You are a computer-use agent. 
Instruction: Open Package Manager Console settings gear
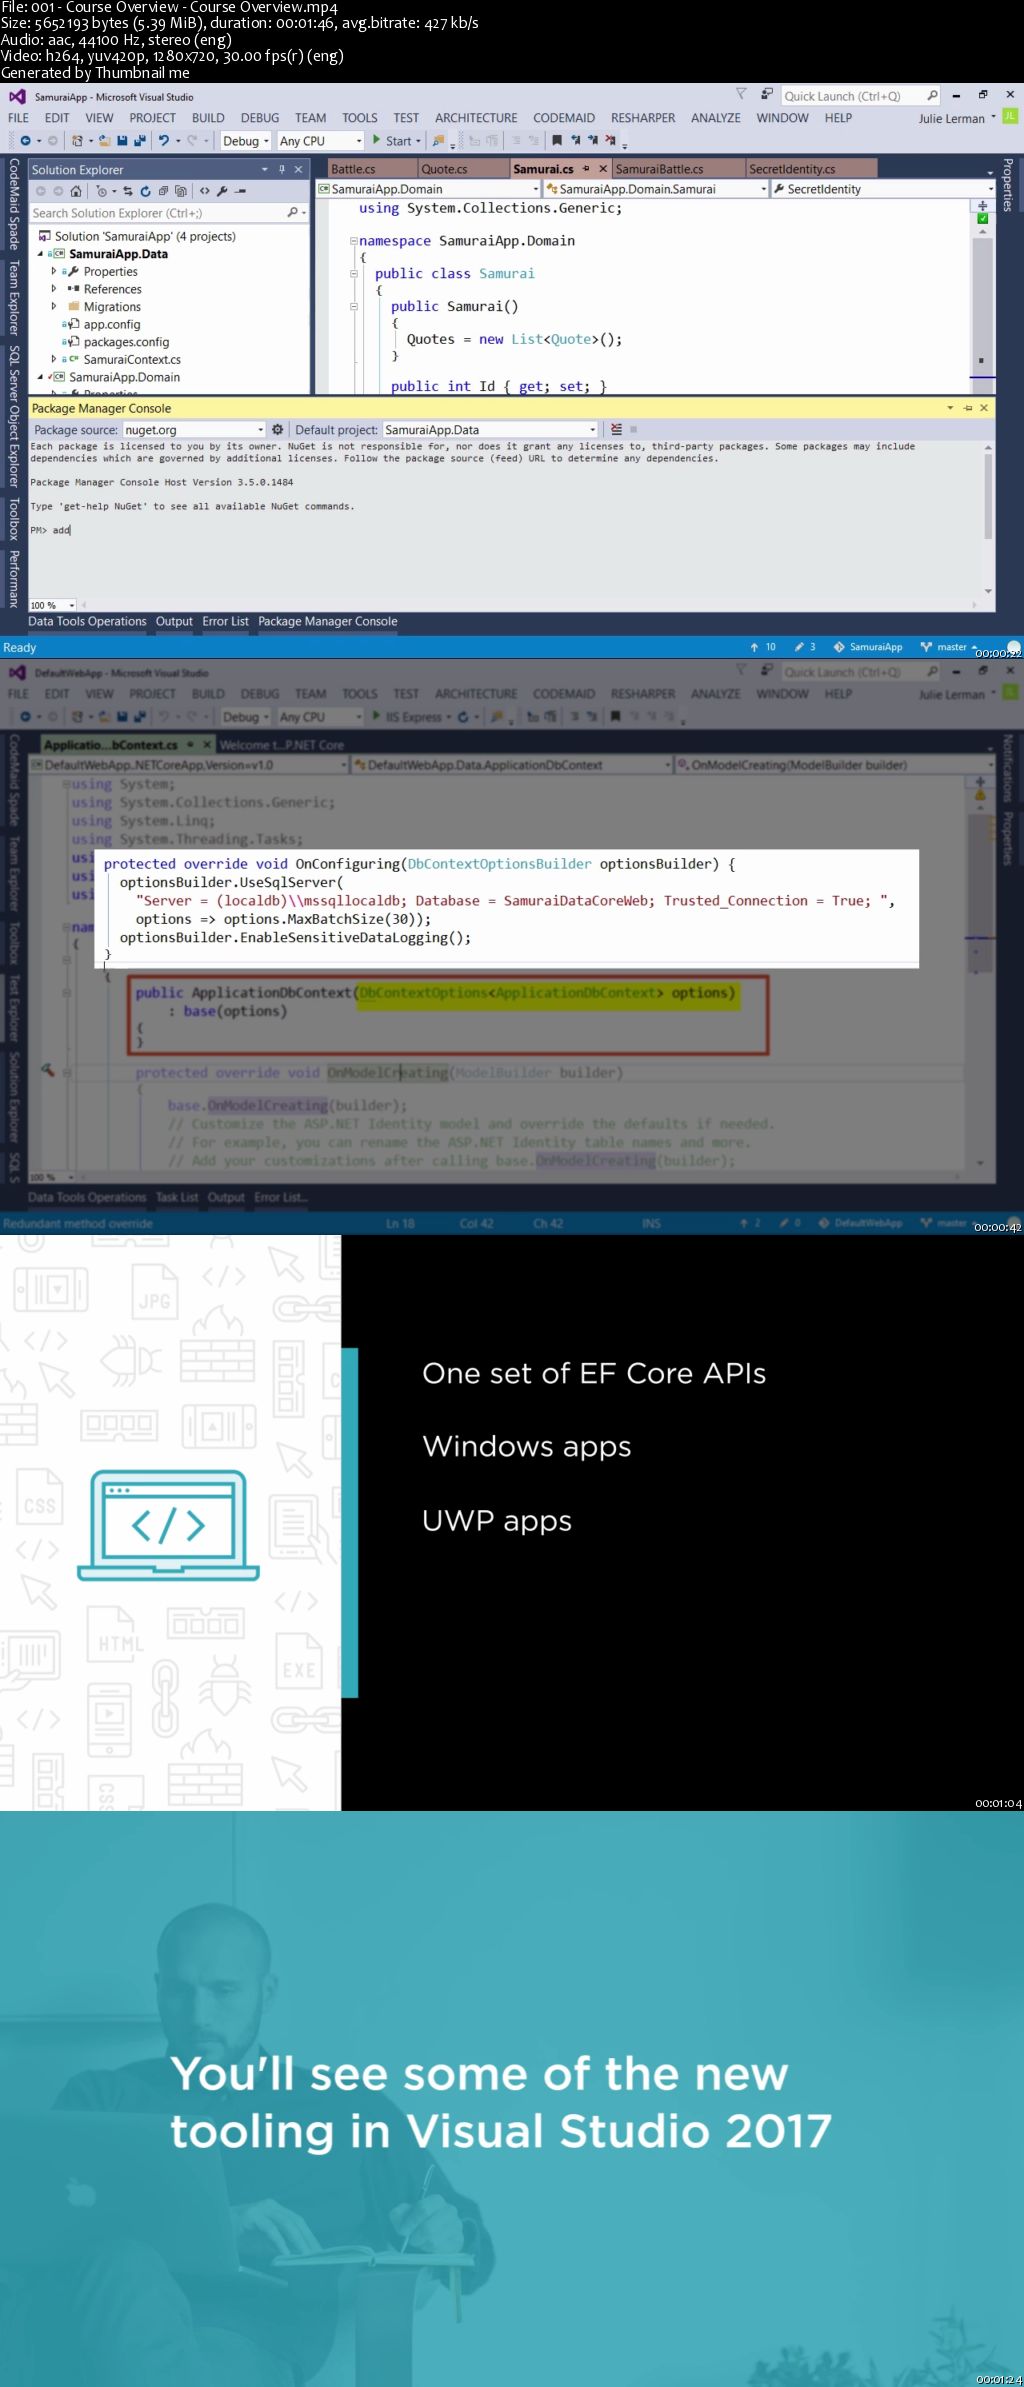pos(278,429)
